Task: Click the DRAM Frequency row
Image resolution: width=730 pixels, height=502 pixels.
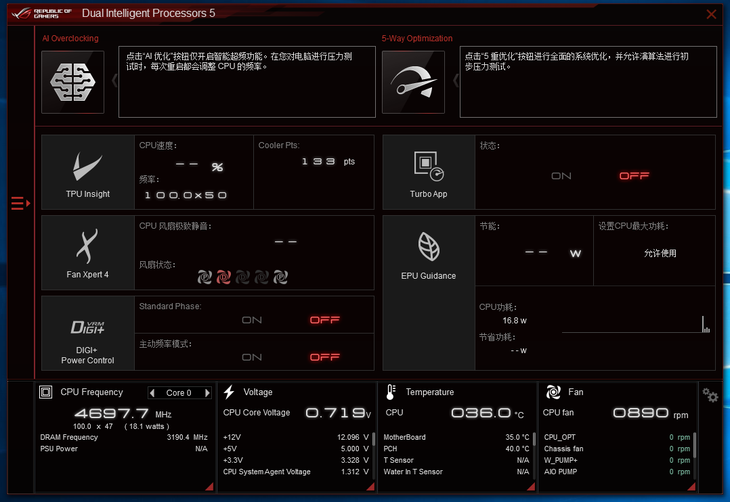Action: point(124,437)
